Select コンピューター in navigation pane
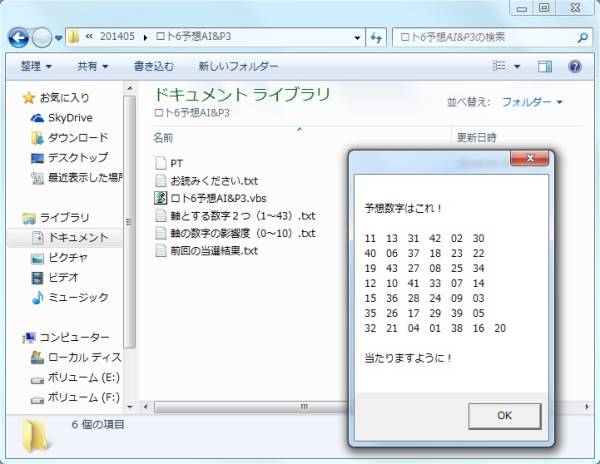Image resolution: width=600 pixels, height=464 pixels. [65, 337]
